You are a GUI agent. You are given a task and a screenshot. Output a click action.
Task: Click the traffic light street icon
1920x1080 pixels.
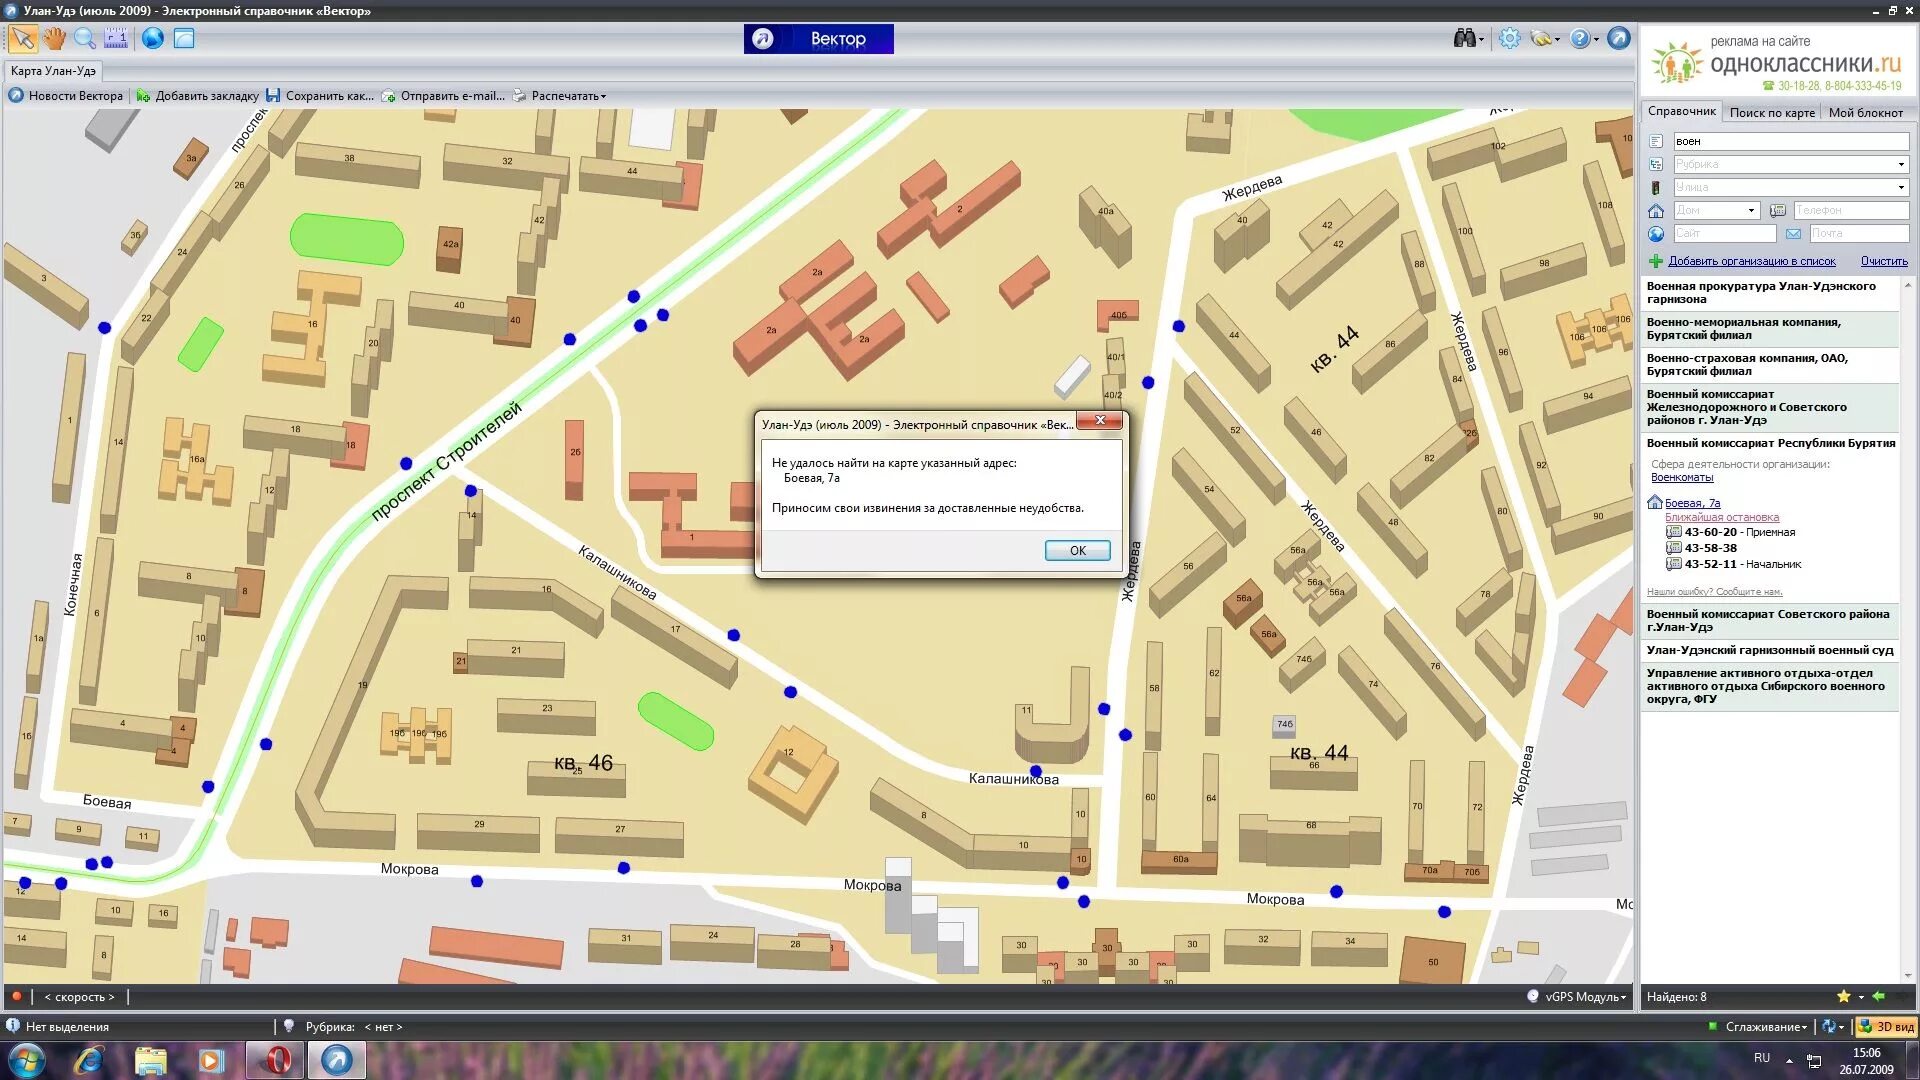pyautogui.click(x=1656, y=187)
